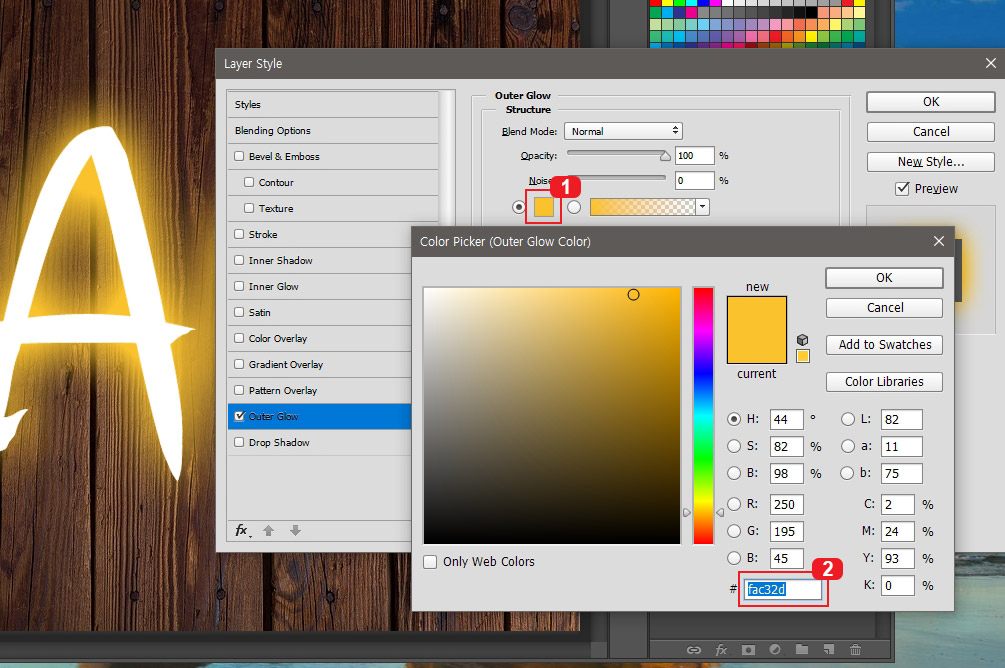Click the Outer Glow color swatch

click(543, 206)
